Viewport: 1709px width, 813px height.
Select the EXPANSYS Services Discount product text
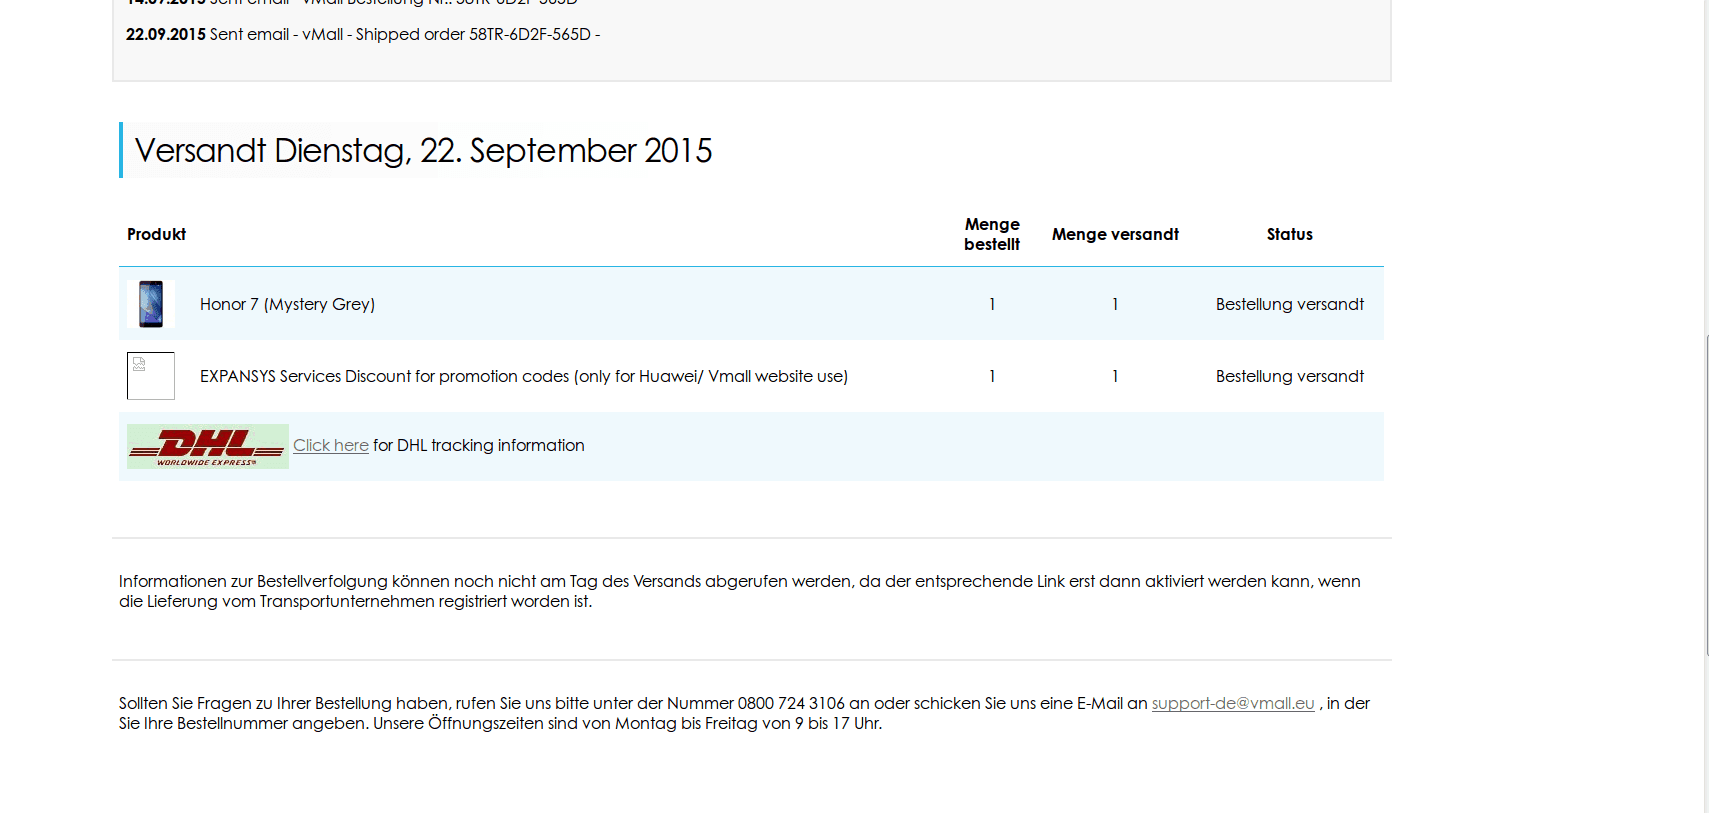[524, 376]
